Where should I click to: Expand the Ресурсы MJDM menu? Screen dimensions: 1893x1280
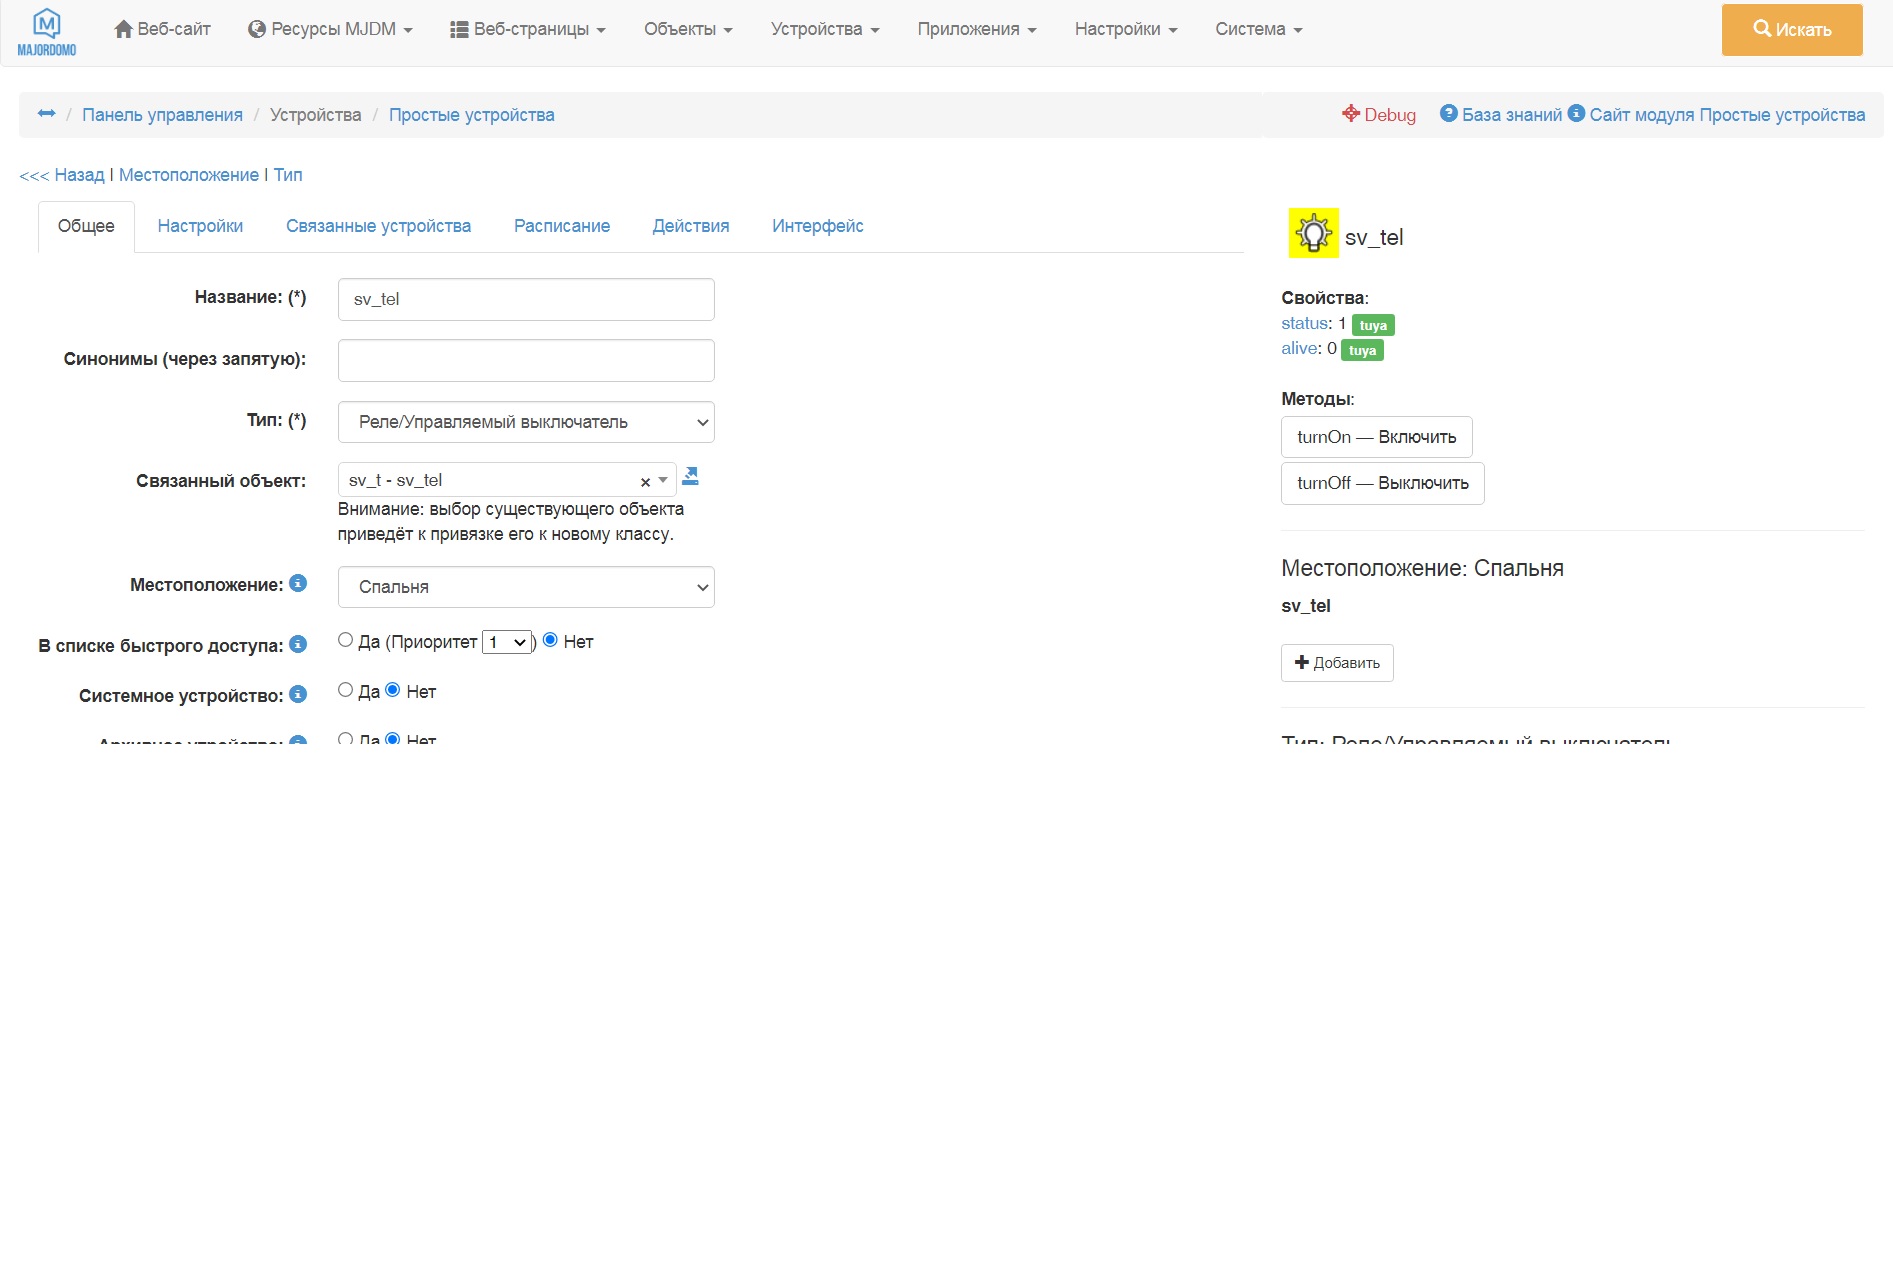tap(330, 30)
